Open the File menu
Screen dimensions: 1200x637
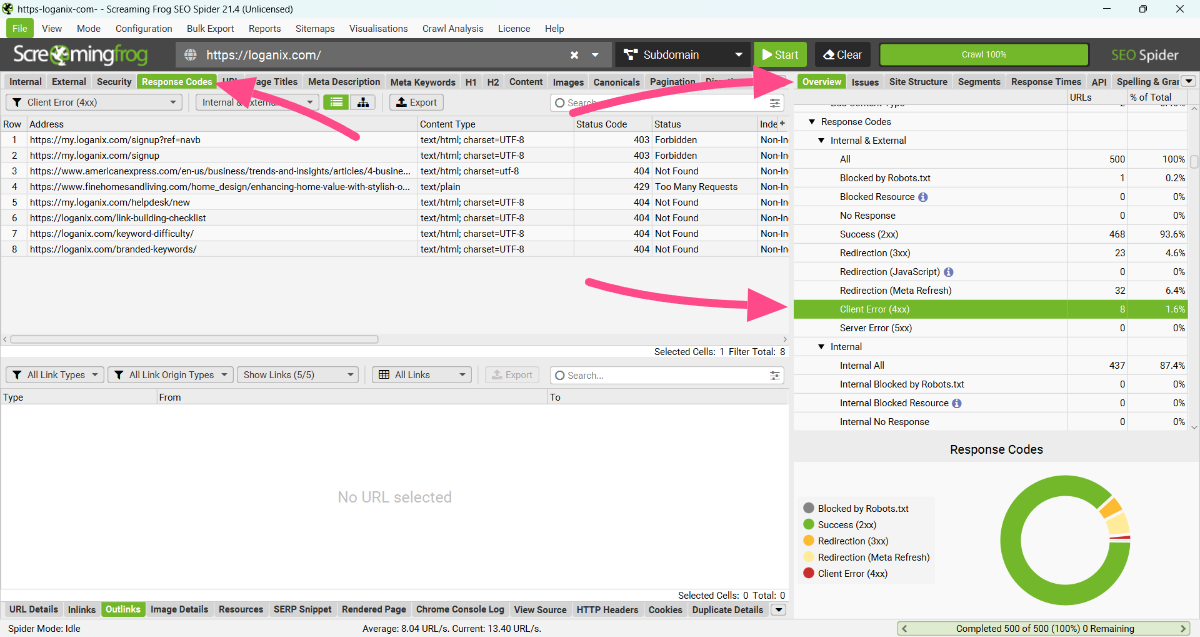(20, 29)
